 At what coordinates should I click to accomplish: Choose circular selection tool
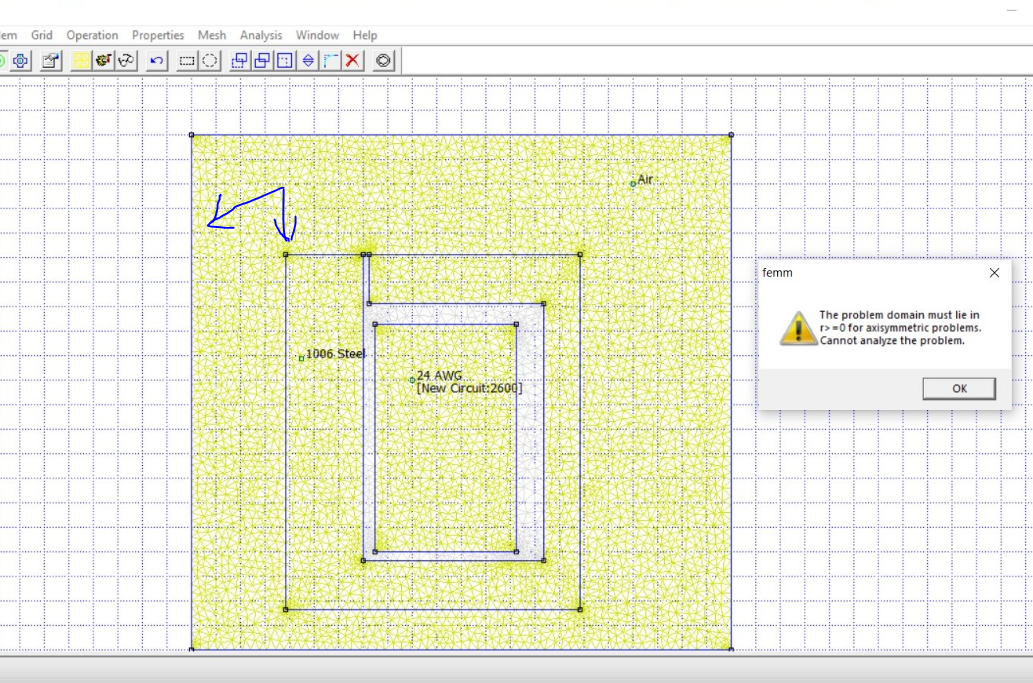click(x=209, y=61)
